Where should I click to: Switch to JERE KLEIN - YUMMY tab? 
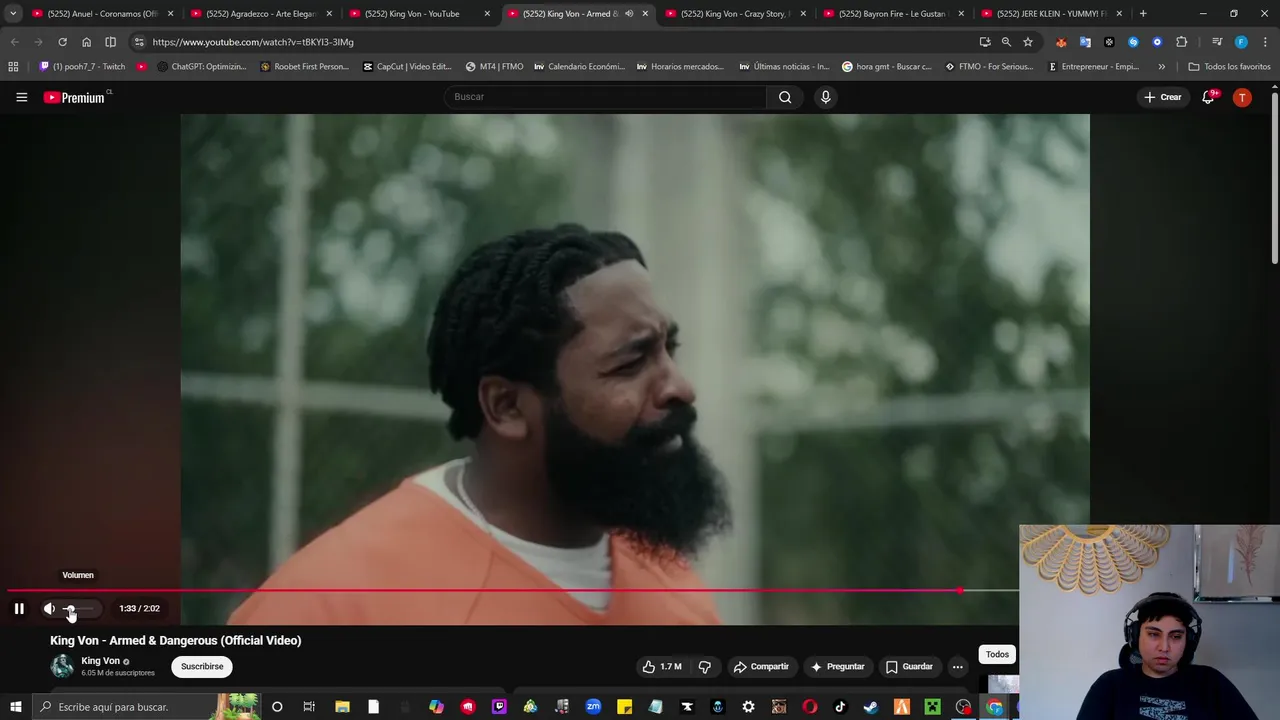[x=1050, y=14]
